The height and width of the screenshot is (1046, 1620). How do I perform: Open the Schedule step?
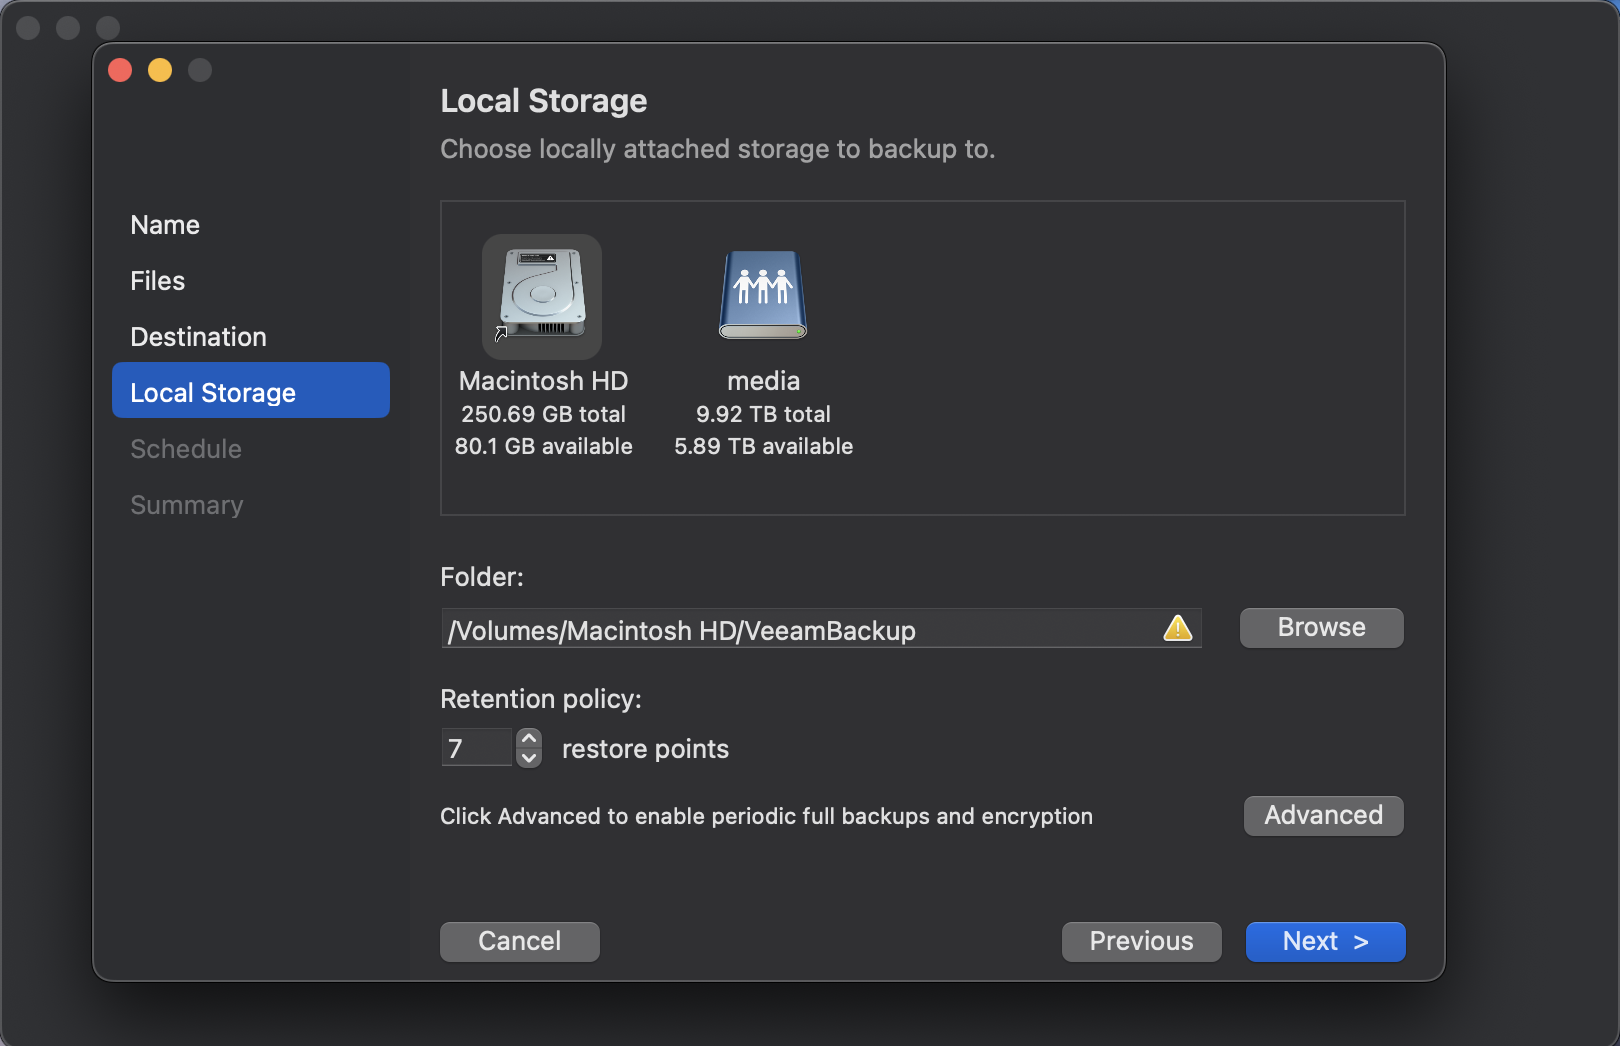[186, 449]
